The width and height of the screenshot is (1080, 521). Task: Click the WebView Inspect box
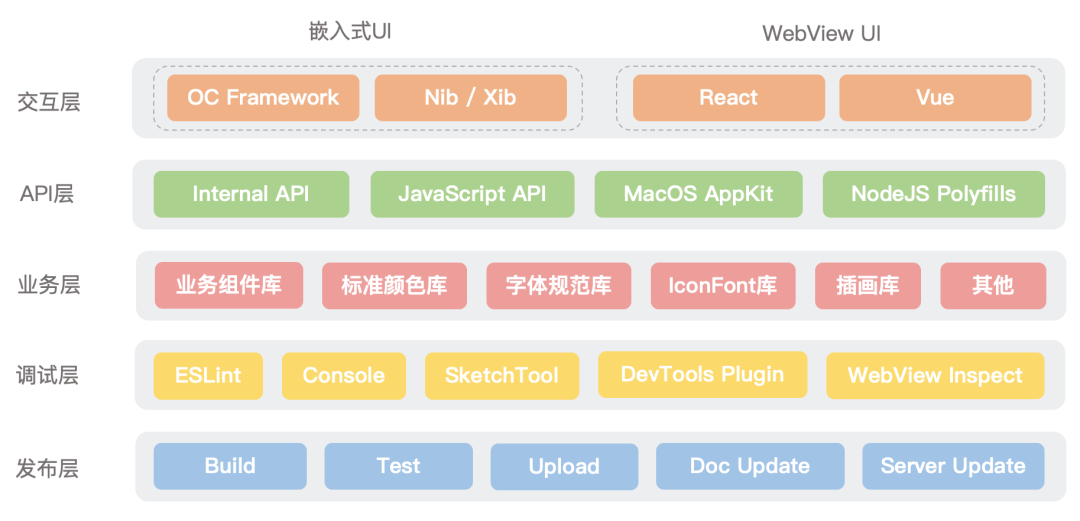coord(935,376)
